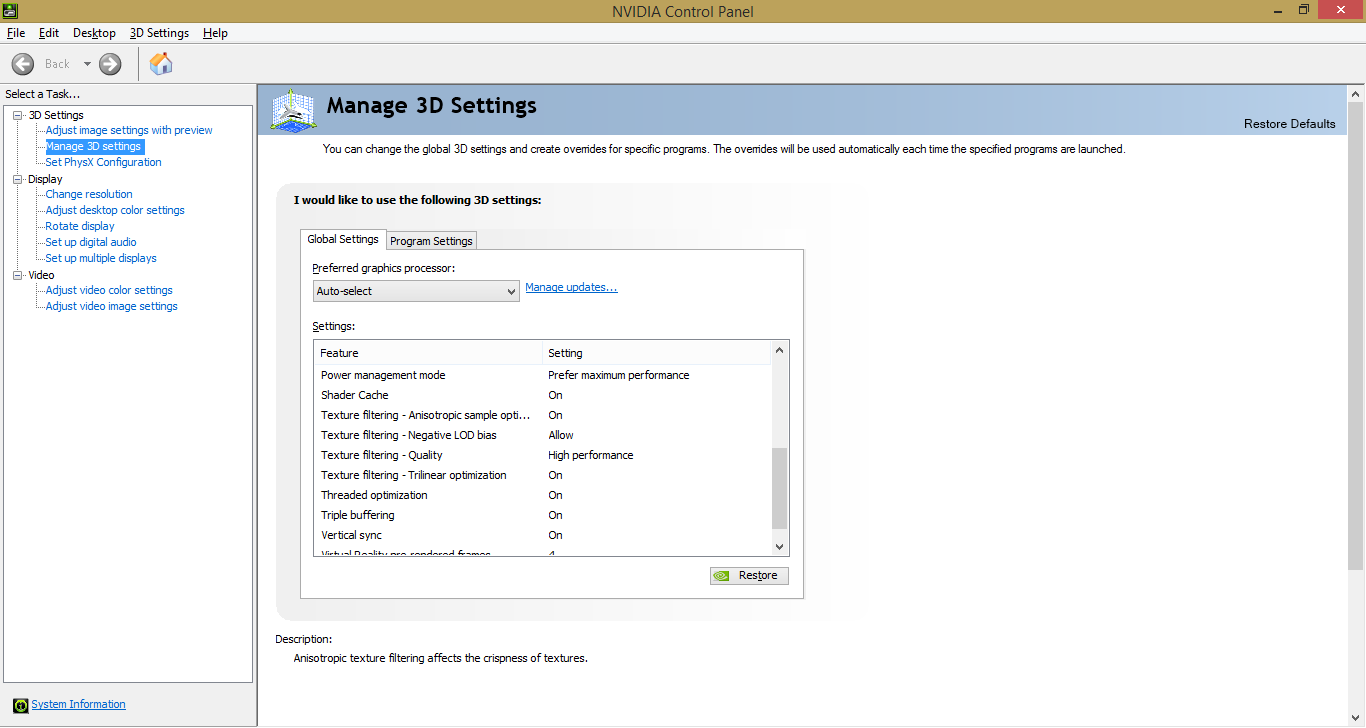The image size is (1366, 728).
Task: Click main page scroll up arrow
Action: pyautogui.click(x=1356, y=94)
